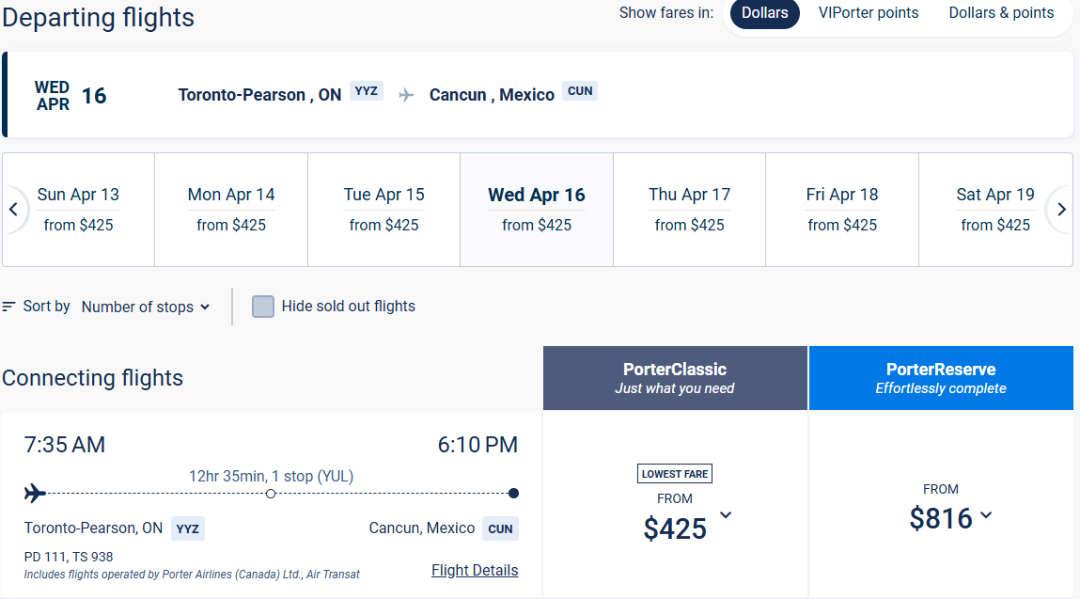Click the PorterClassic column header
The height and width of the screenshot is (599, 1080).
click(675, 378)
